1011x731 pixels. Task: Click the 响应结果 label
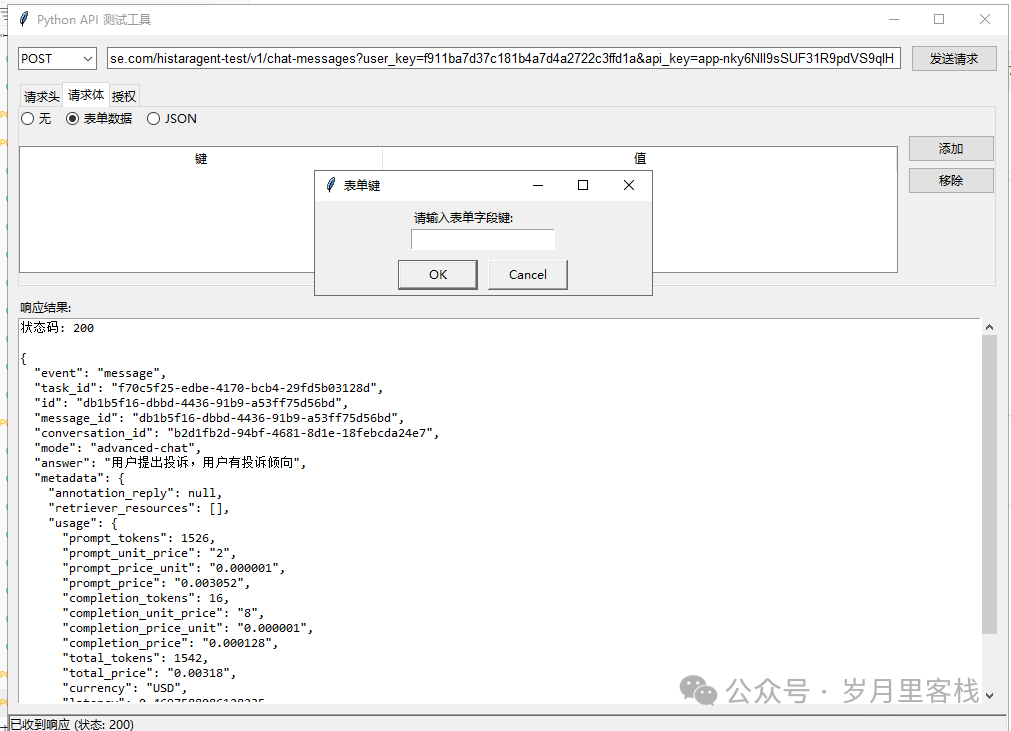point(46,308)
